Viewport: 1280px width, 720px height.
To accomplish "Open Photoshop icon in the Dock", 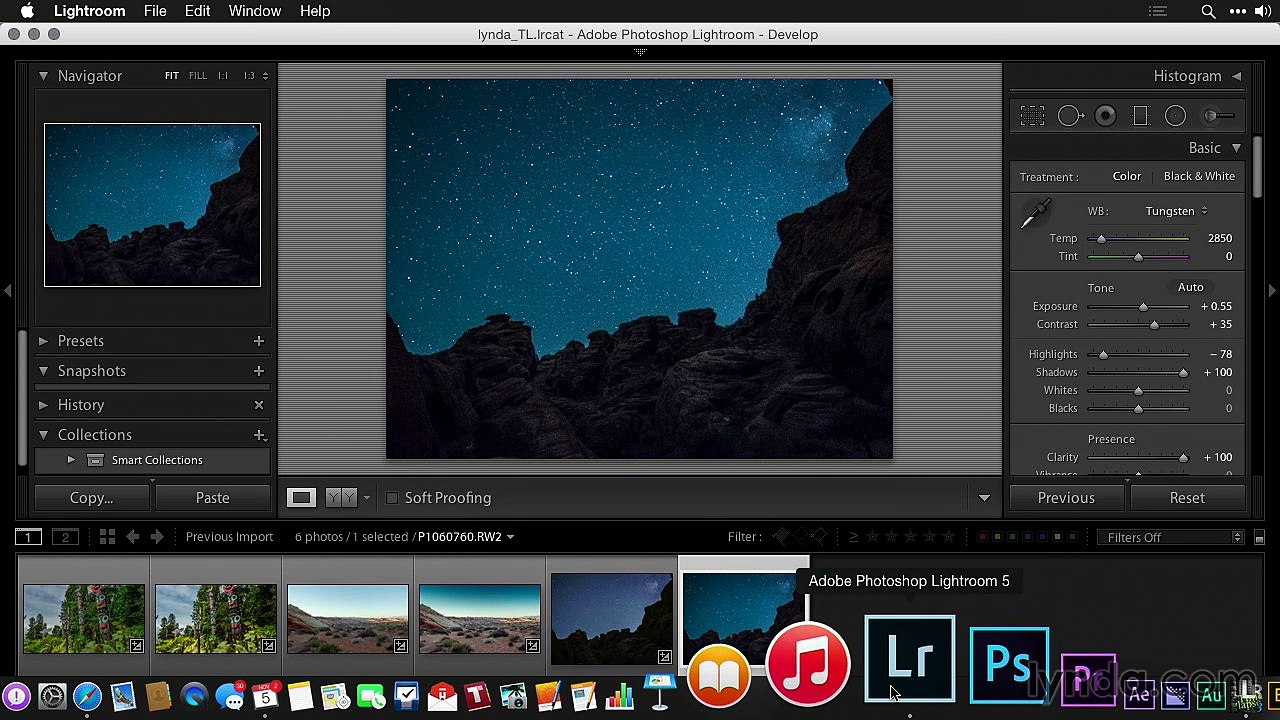I will pos(1009,665).
